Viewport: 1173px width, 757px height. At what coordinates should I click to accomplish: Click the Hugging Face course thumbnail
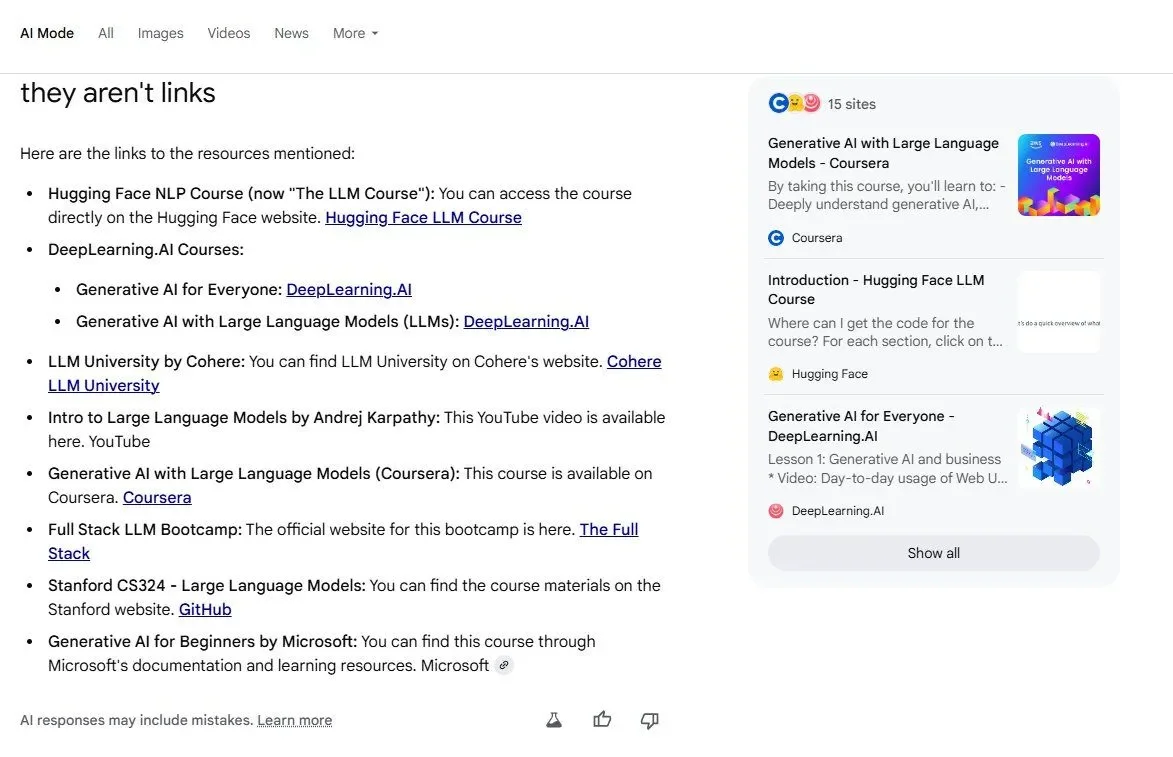tap(1059, 312)
